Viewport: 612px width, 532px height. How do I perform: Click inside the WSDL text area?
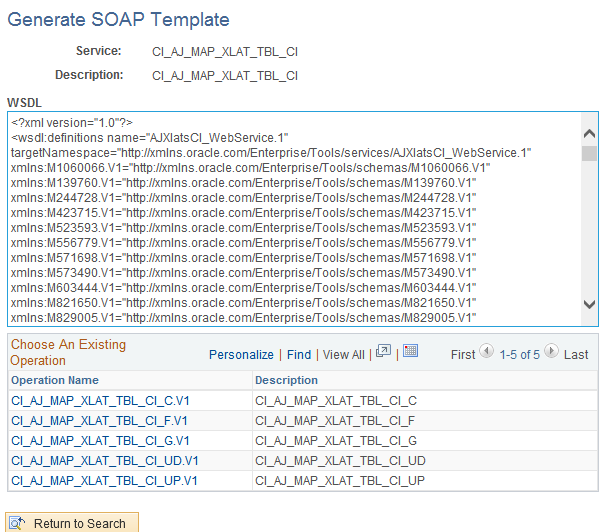290,218
